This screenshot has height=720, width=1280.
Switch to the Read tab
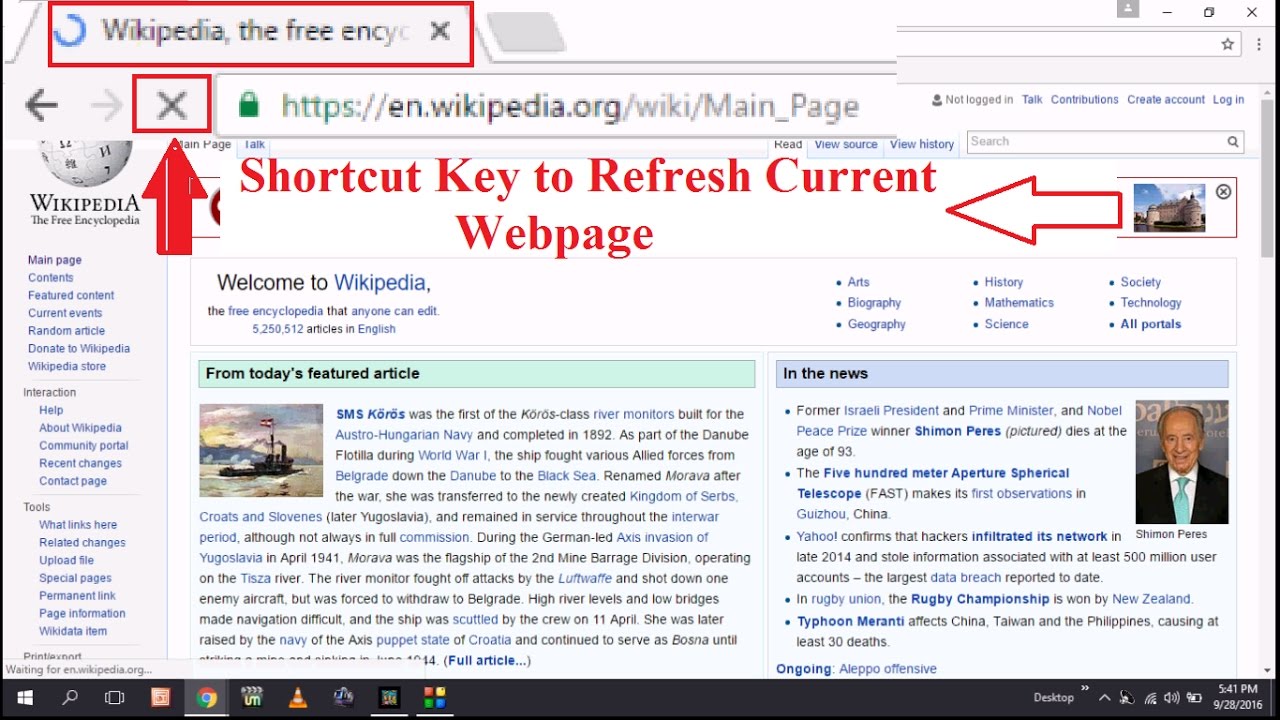(x=788, y=144)
